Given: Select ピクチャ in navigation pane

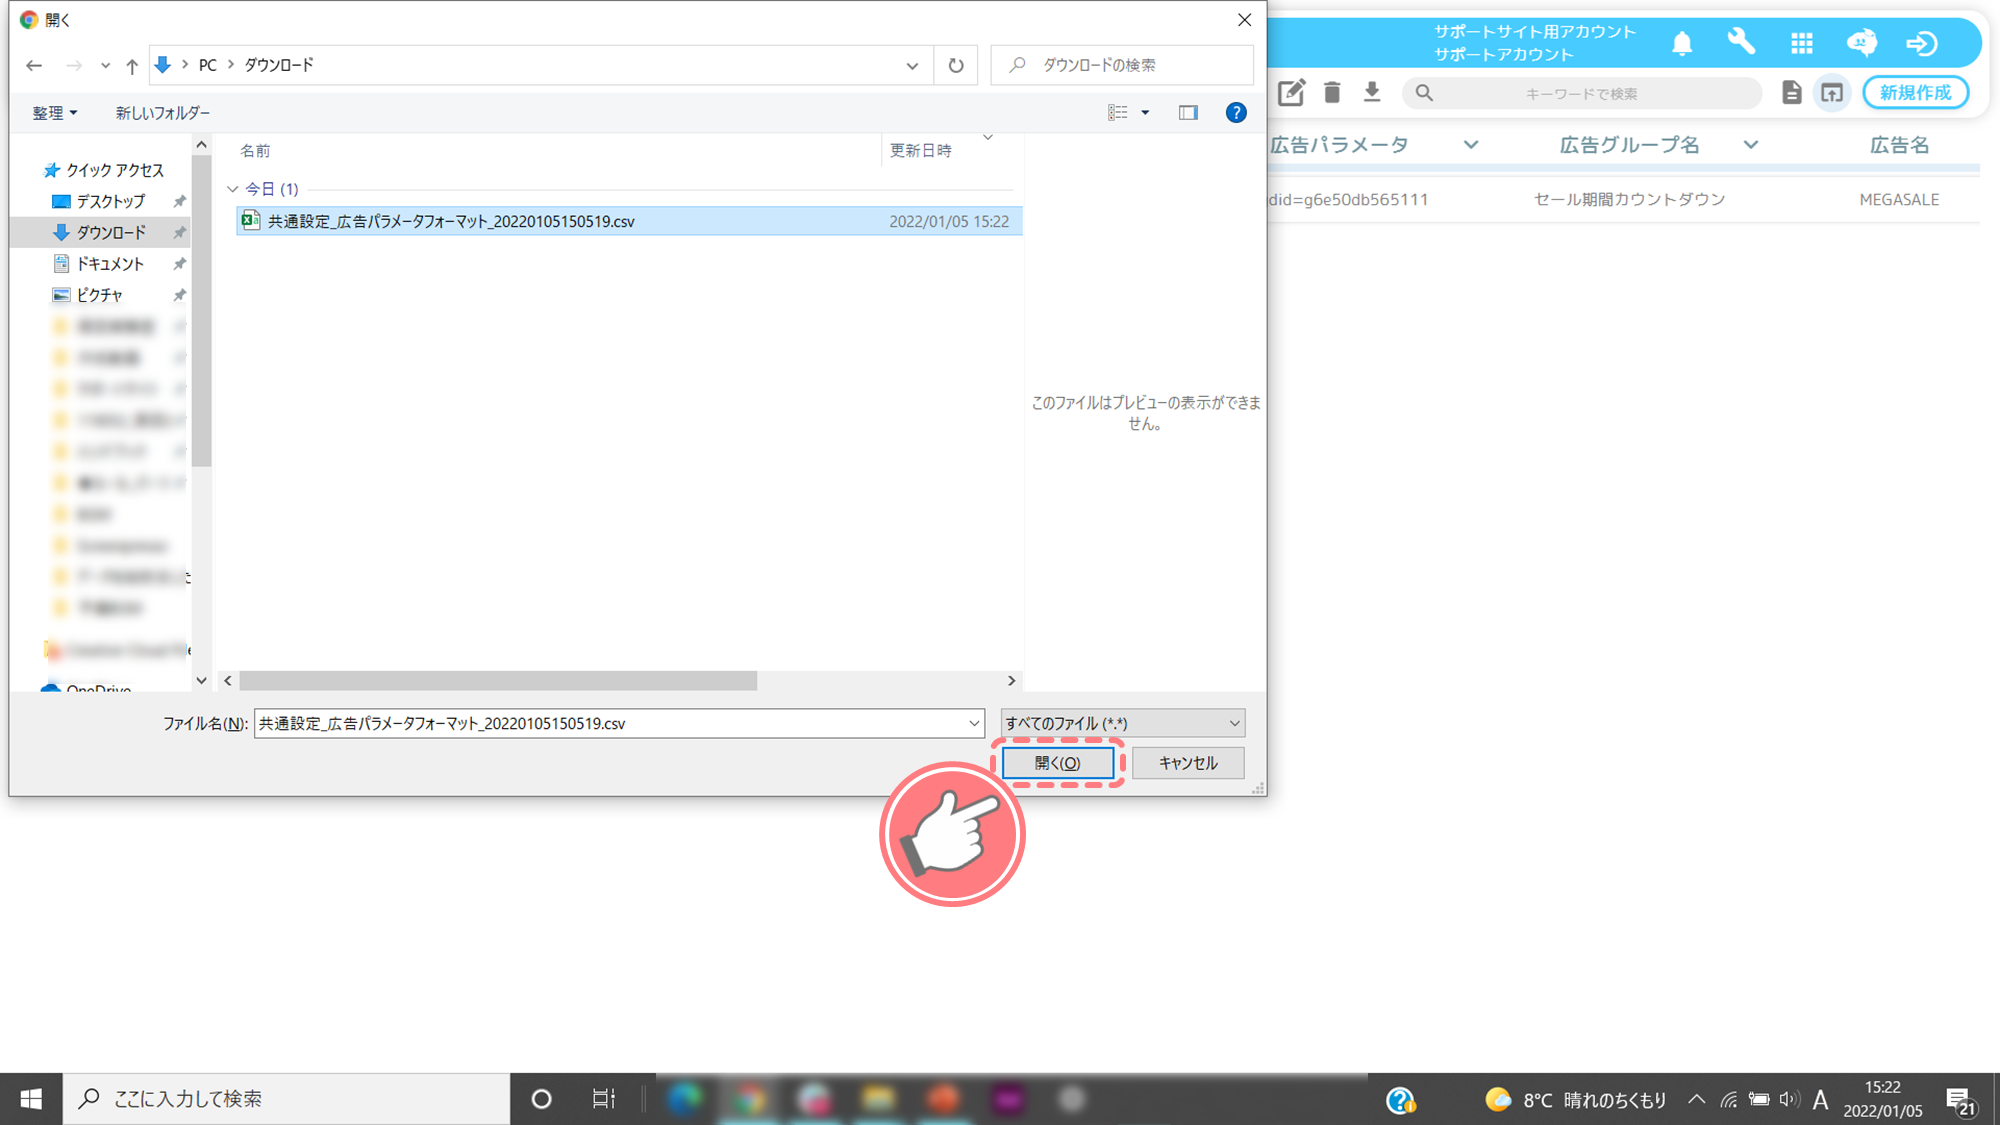Looking at the screenshot, I should (99, 295).
